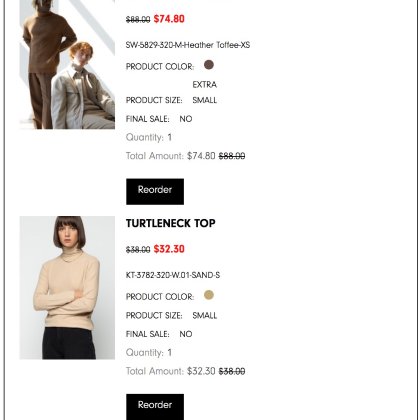
Task: Open the TURTLENECK TOP product title
Action: 171,223
